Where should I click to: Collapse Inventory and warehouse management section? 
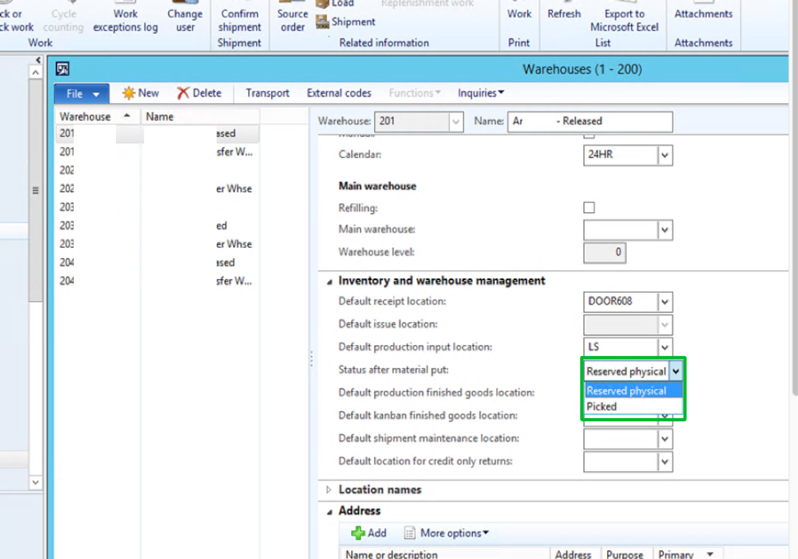329,282
